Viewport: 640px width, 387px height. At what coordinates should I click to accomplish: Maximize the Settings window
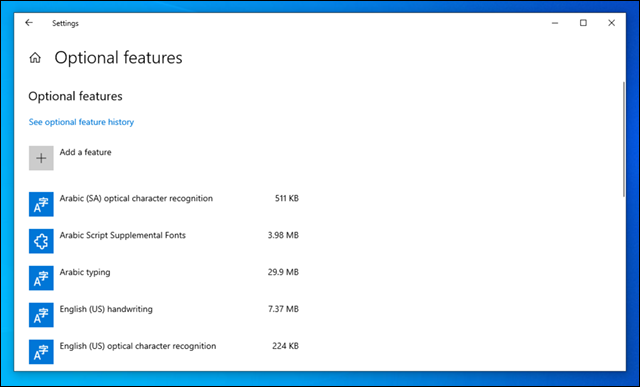pos(583,23)
